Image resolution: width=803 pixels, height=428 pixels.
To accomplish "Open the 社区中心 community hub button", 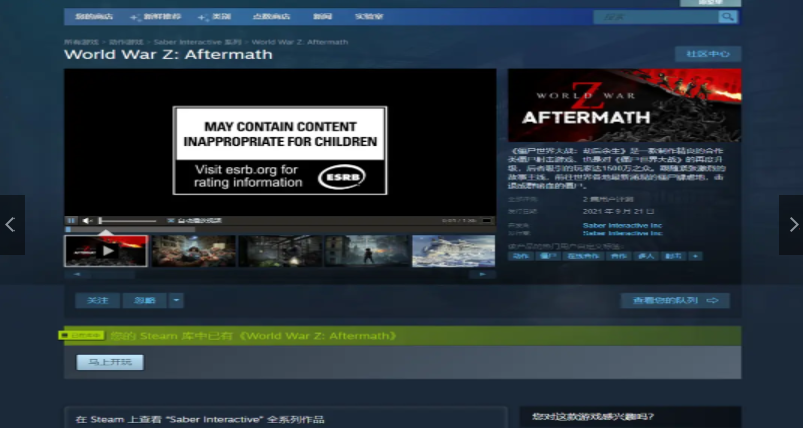I will [708, 54].
